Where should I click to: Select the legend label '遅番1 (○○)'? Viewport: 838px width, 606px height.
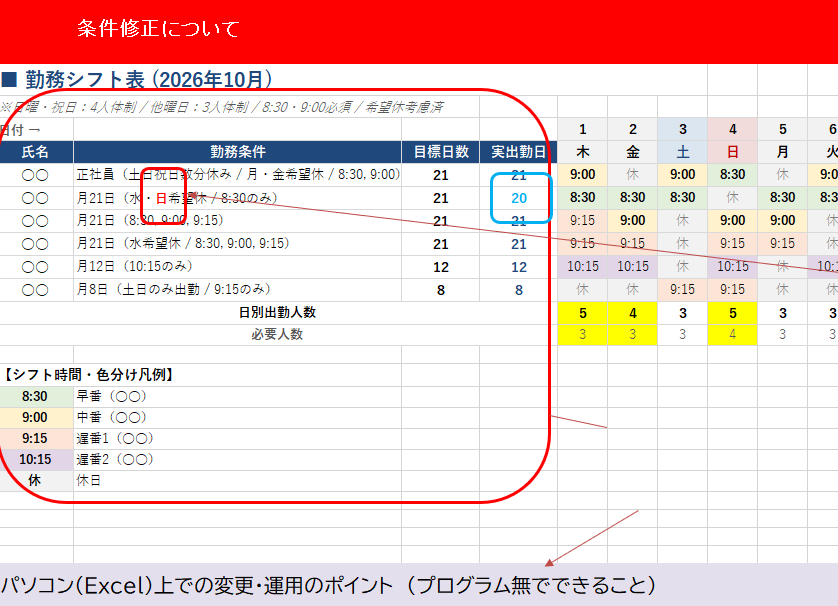pos(115,439)
